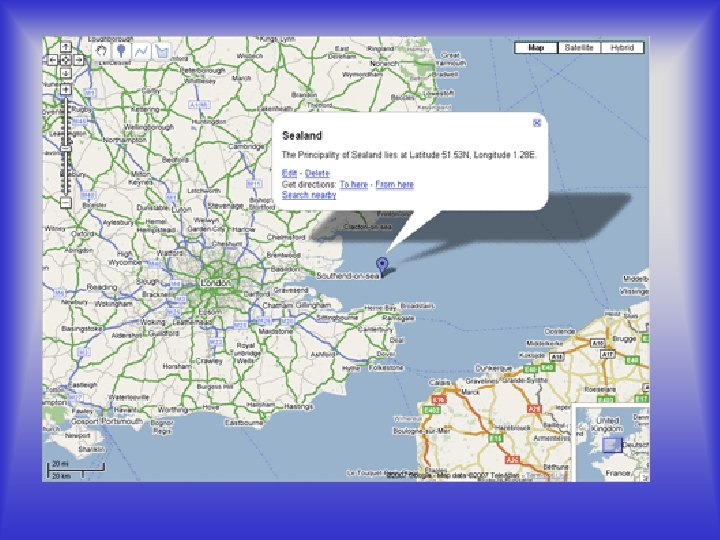Screen dimensions: 720x540
Task: Select the add placemark tool
Action: (121, 51)
